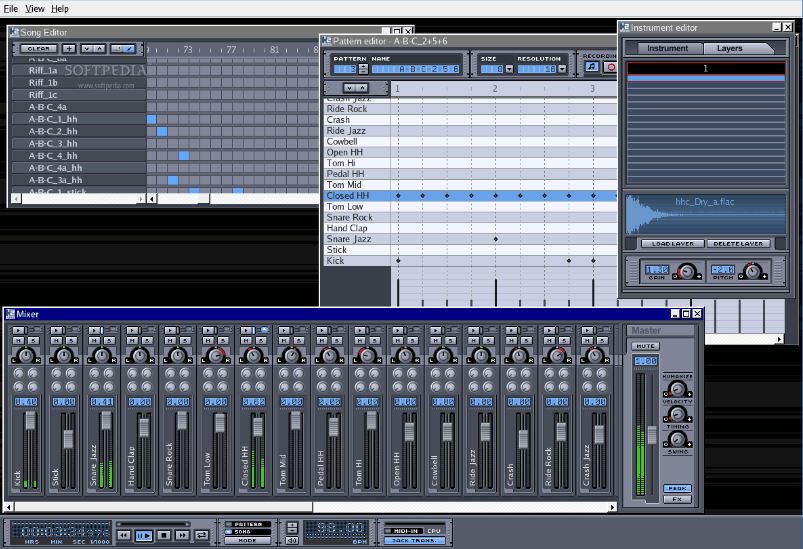Toggle song loop button in transport
803x549 pixels.
[202, 535]
